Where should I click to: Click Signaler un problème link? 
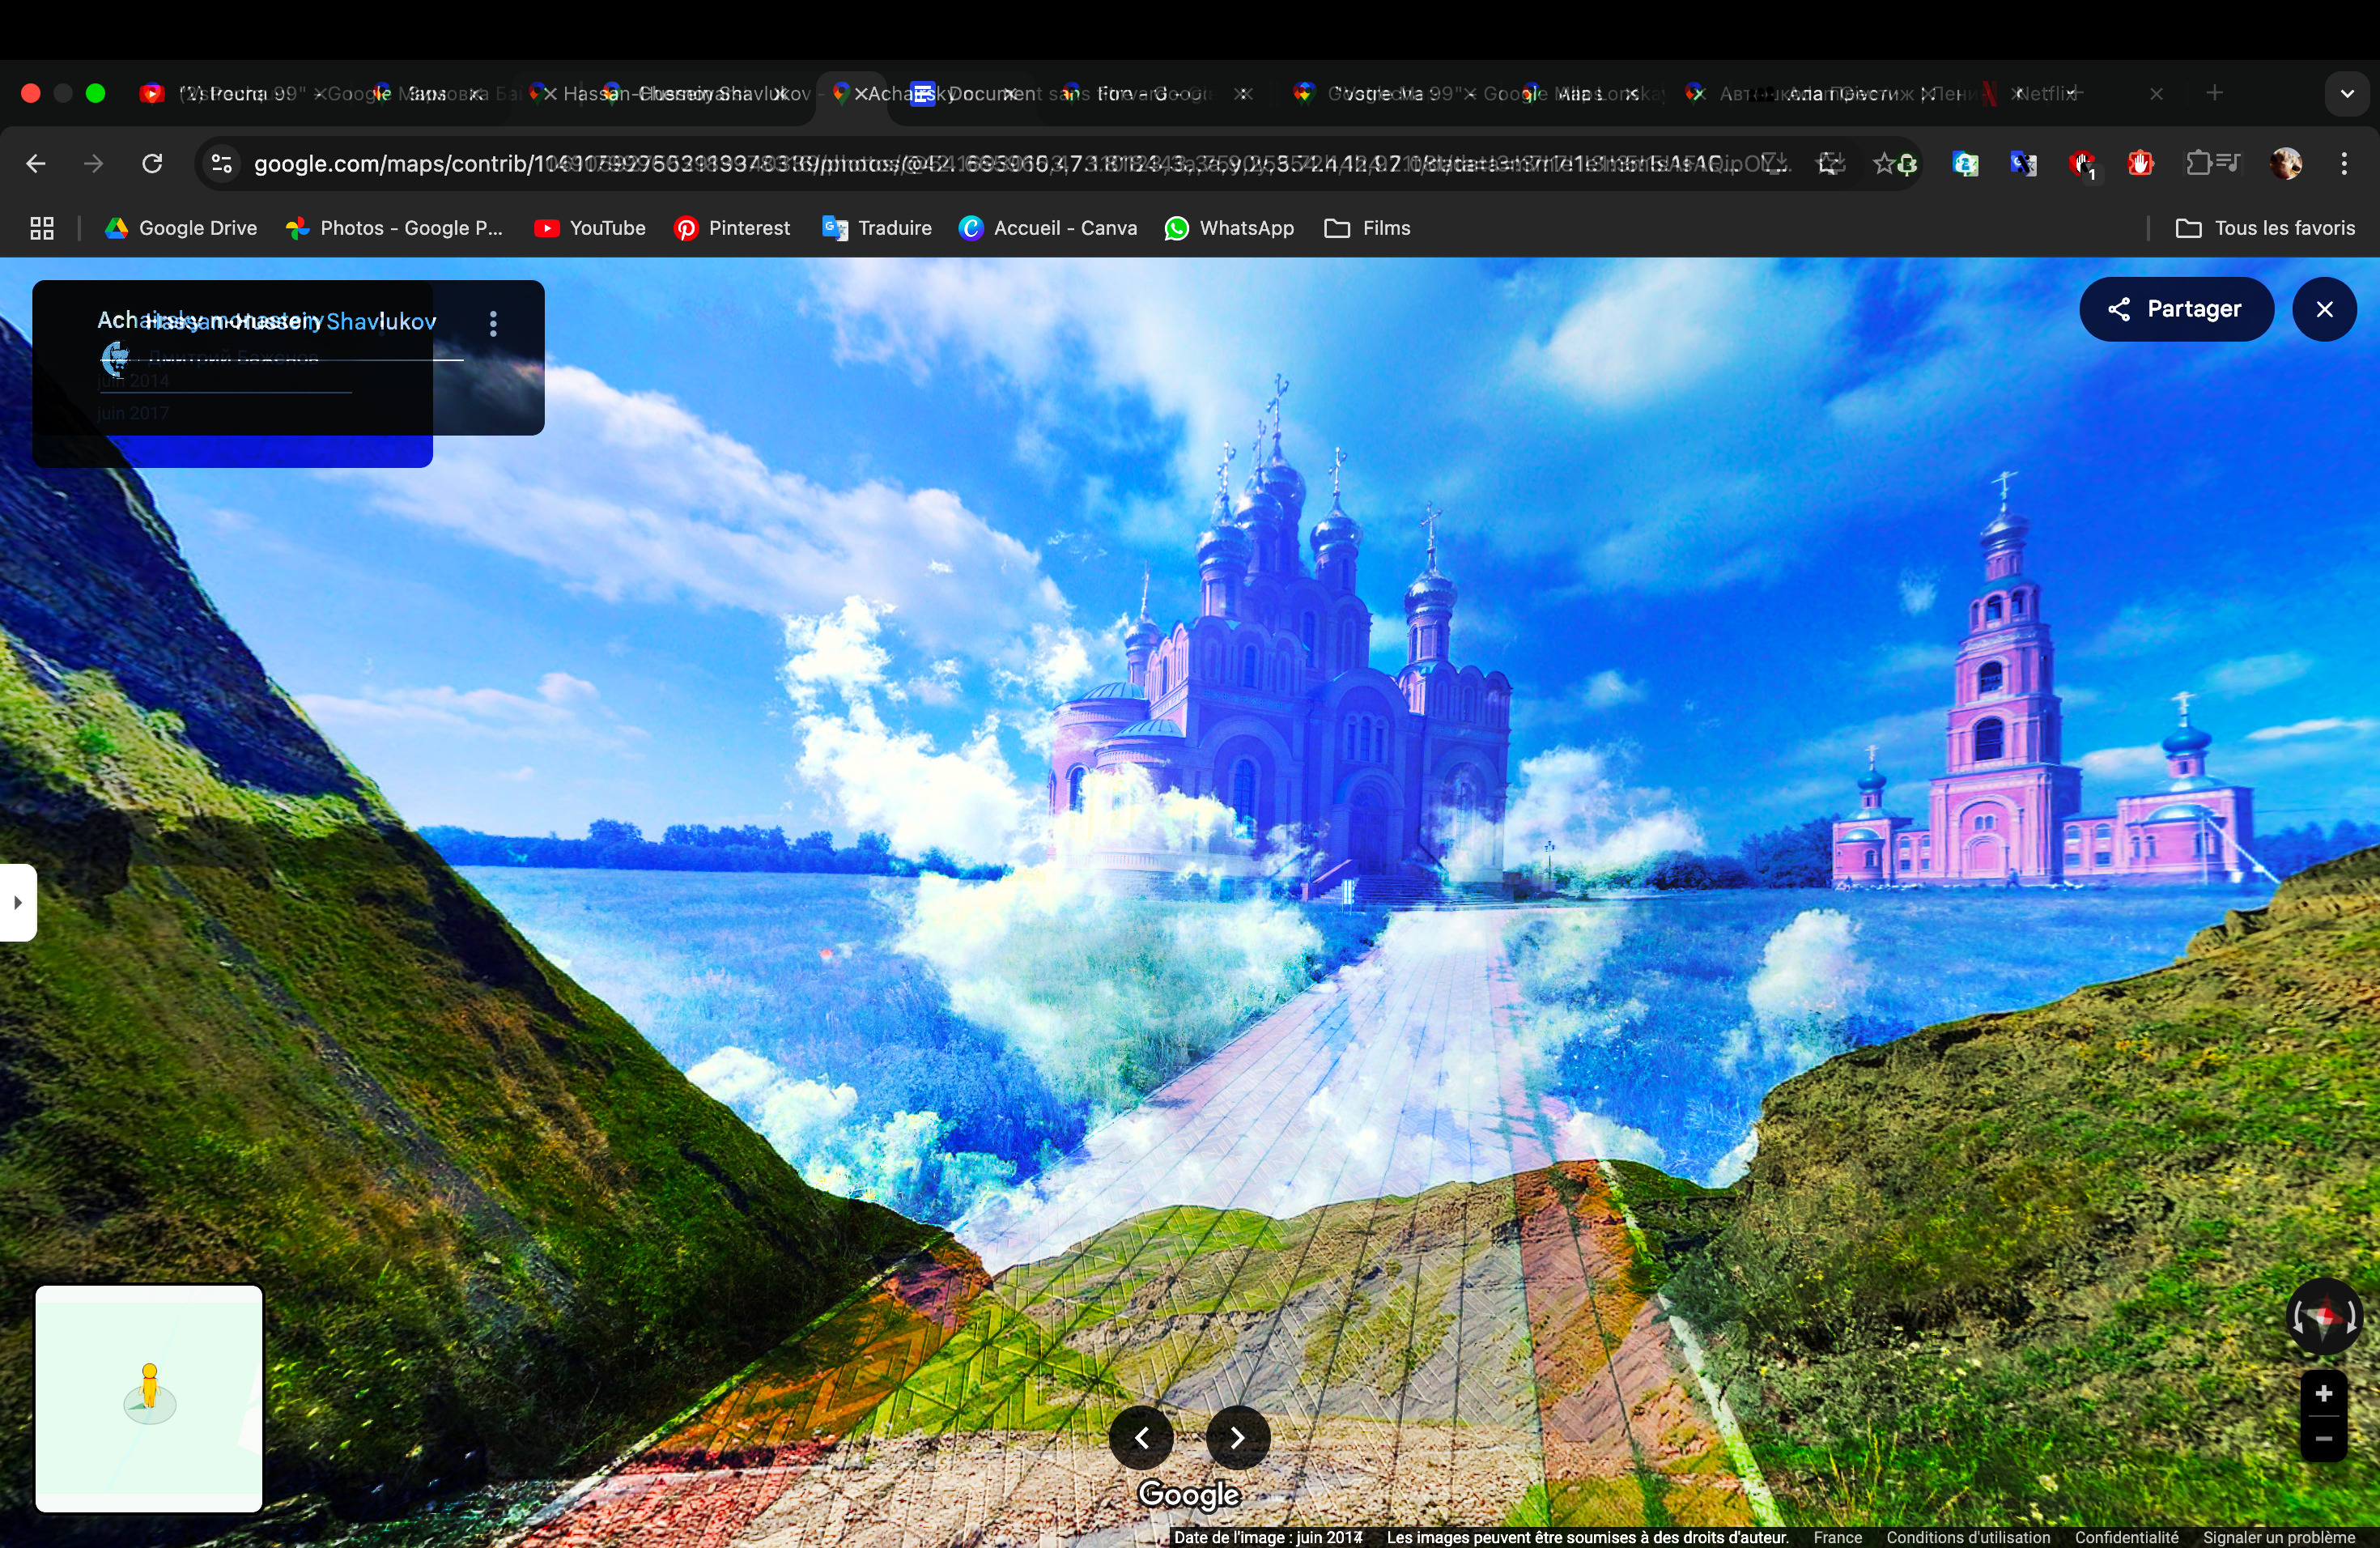point(2279,1537)
